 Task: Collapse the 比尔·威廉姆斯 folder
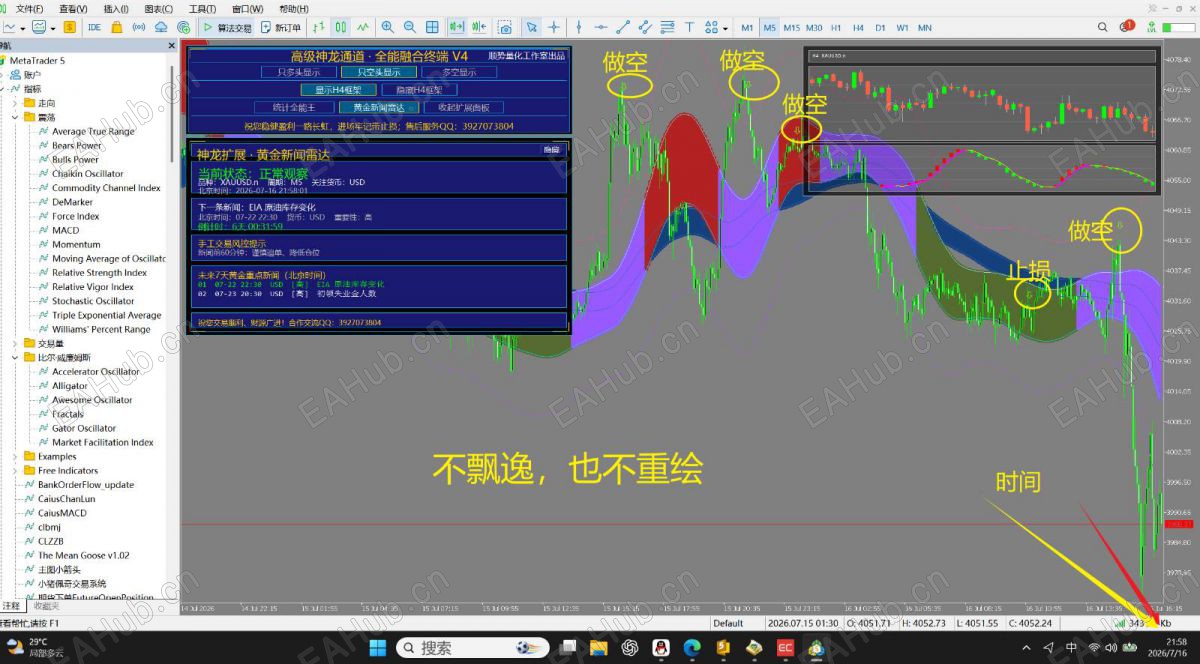(15, 357)
